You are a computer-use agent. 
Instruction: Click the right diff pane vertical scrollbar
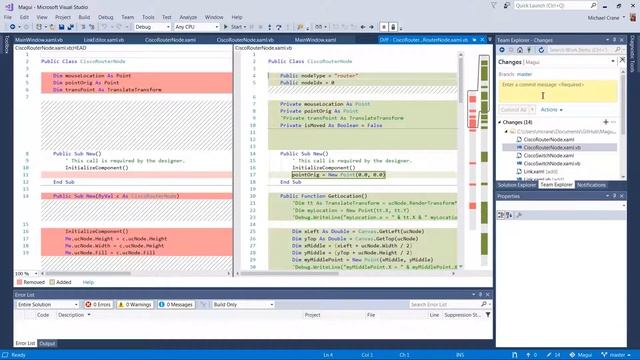460,160
